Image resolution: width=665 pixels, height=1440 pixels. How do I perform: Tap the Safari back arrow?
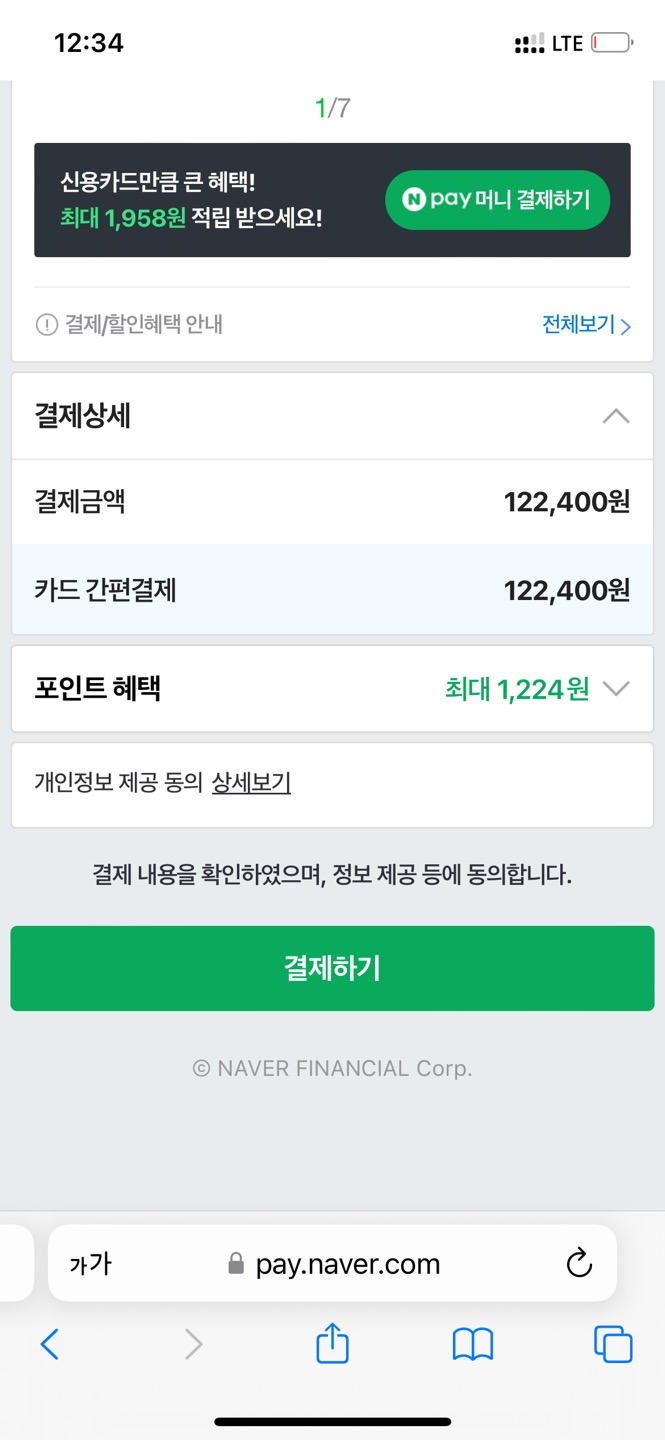click(49, 1345)
